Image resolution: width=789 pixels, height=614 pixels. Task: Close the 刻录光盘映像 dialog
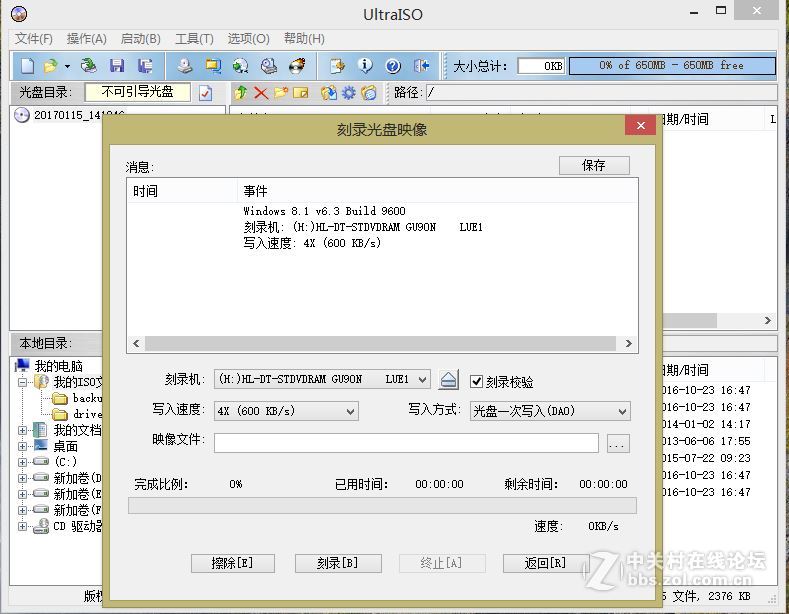pyautogui.click(x=641, y=125)
